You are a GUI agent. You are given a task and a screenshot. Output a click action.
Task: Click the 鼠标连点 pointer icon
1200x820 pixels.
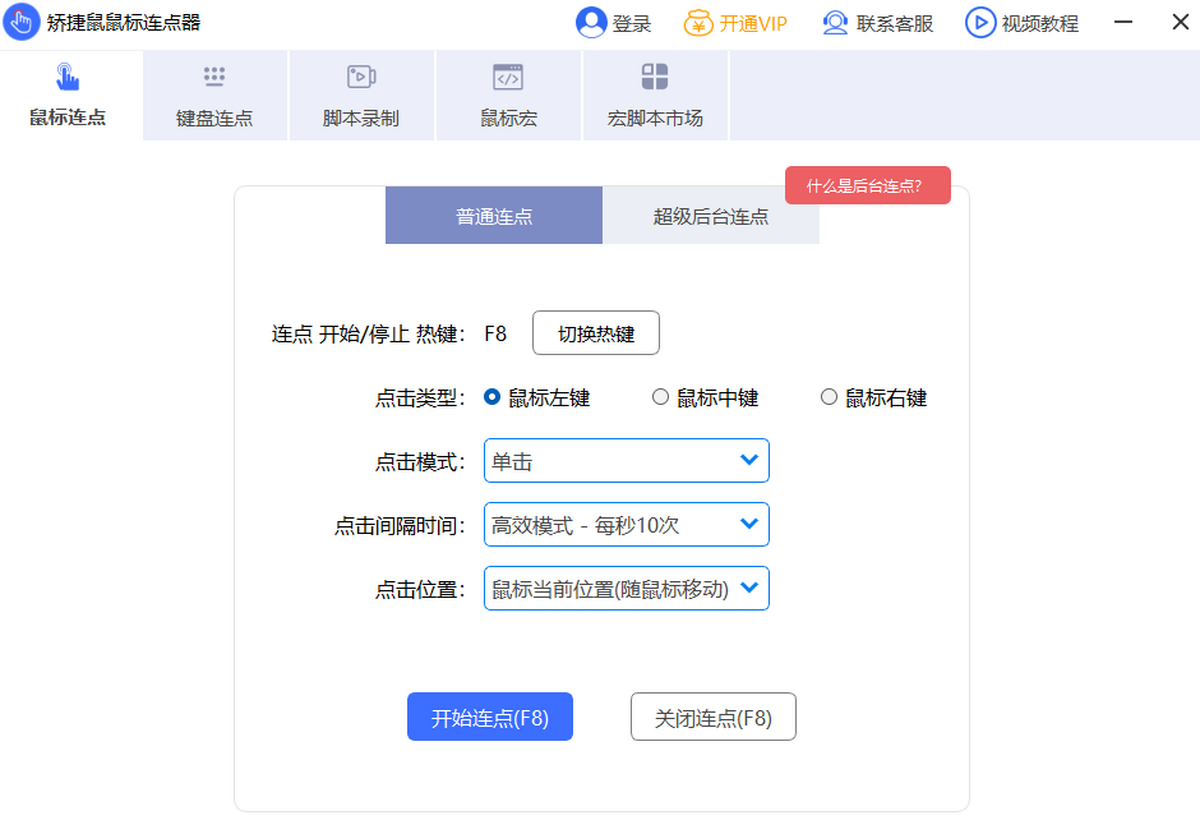pyautogui.click(x=67, y=77)
